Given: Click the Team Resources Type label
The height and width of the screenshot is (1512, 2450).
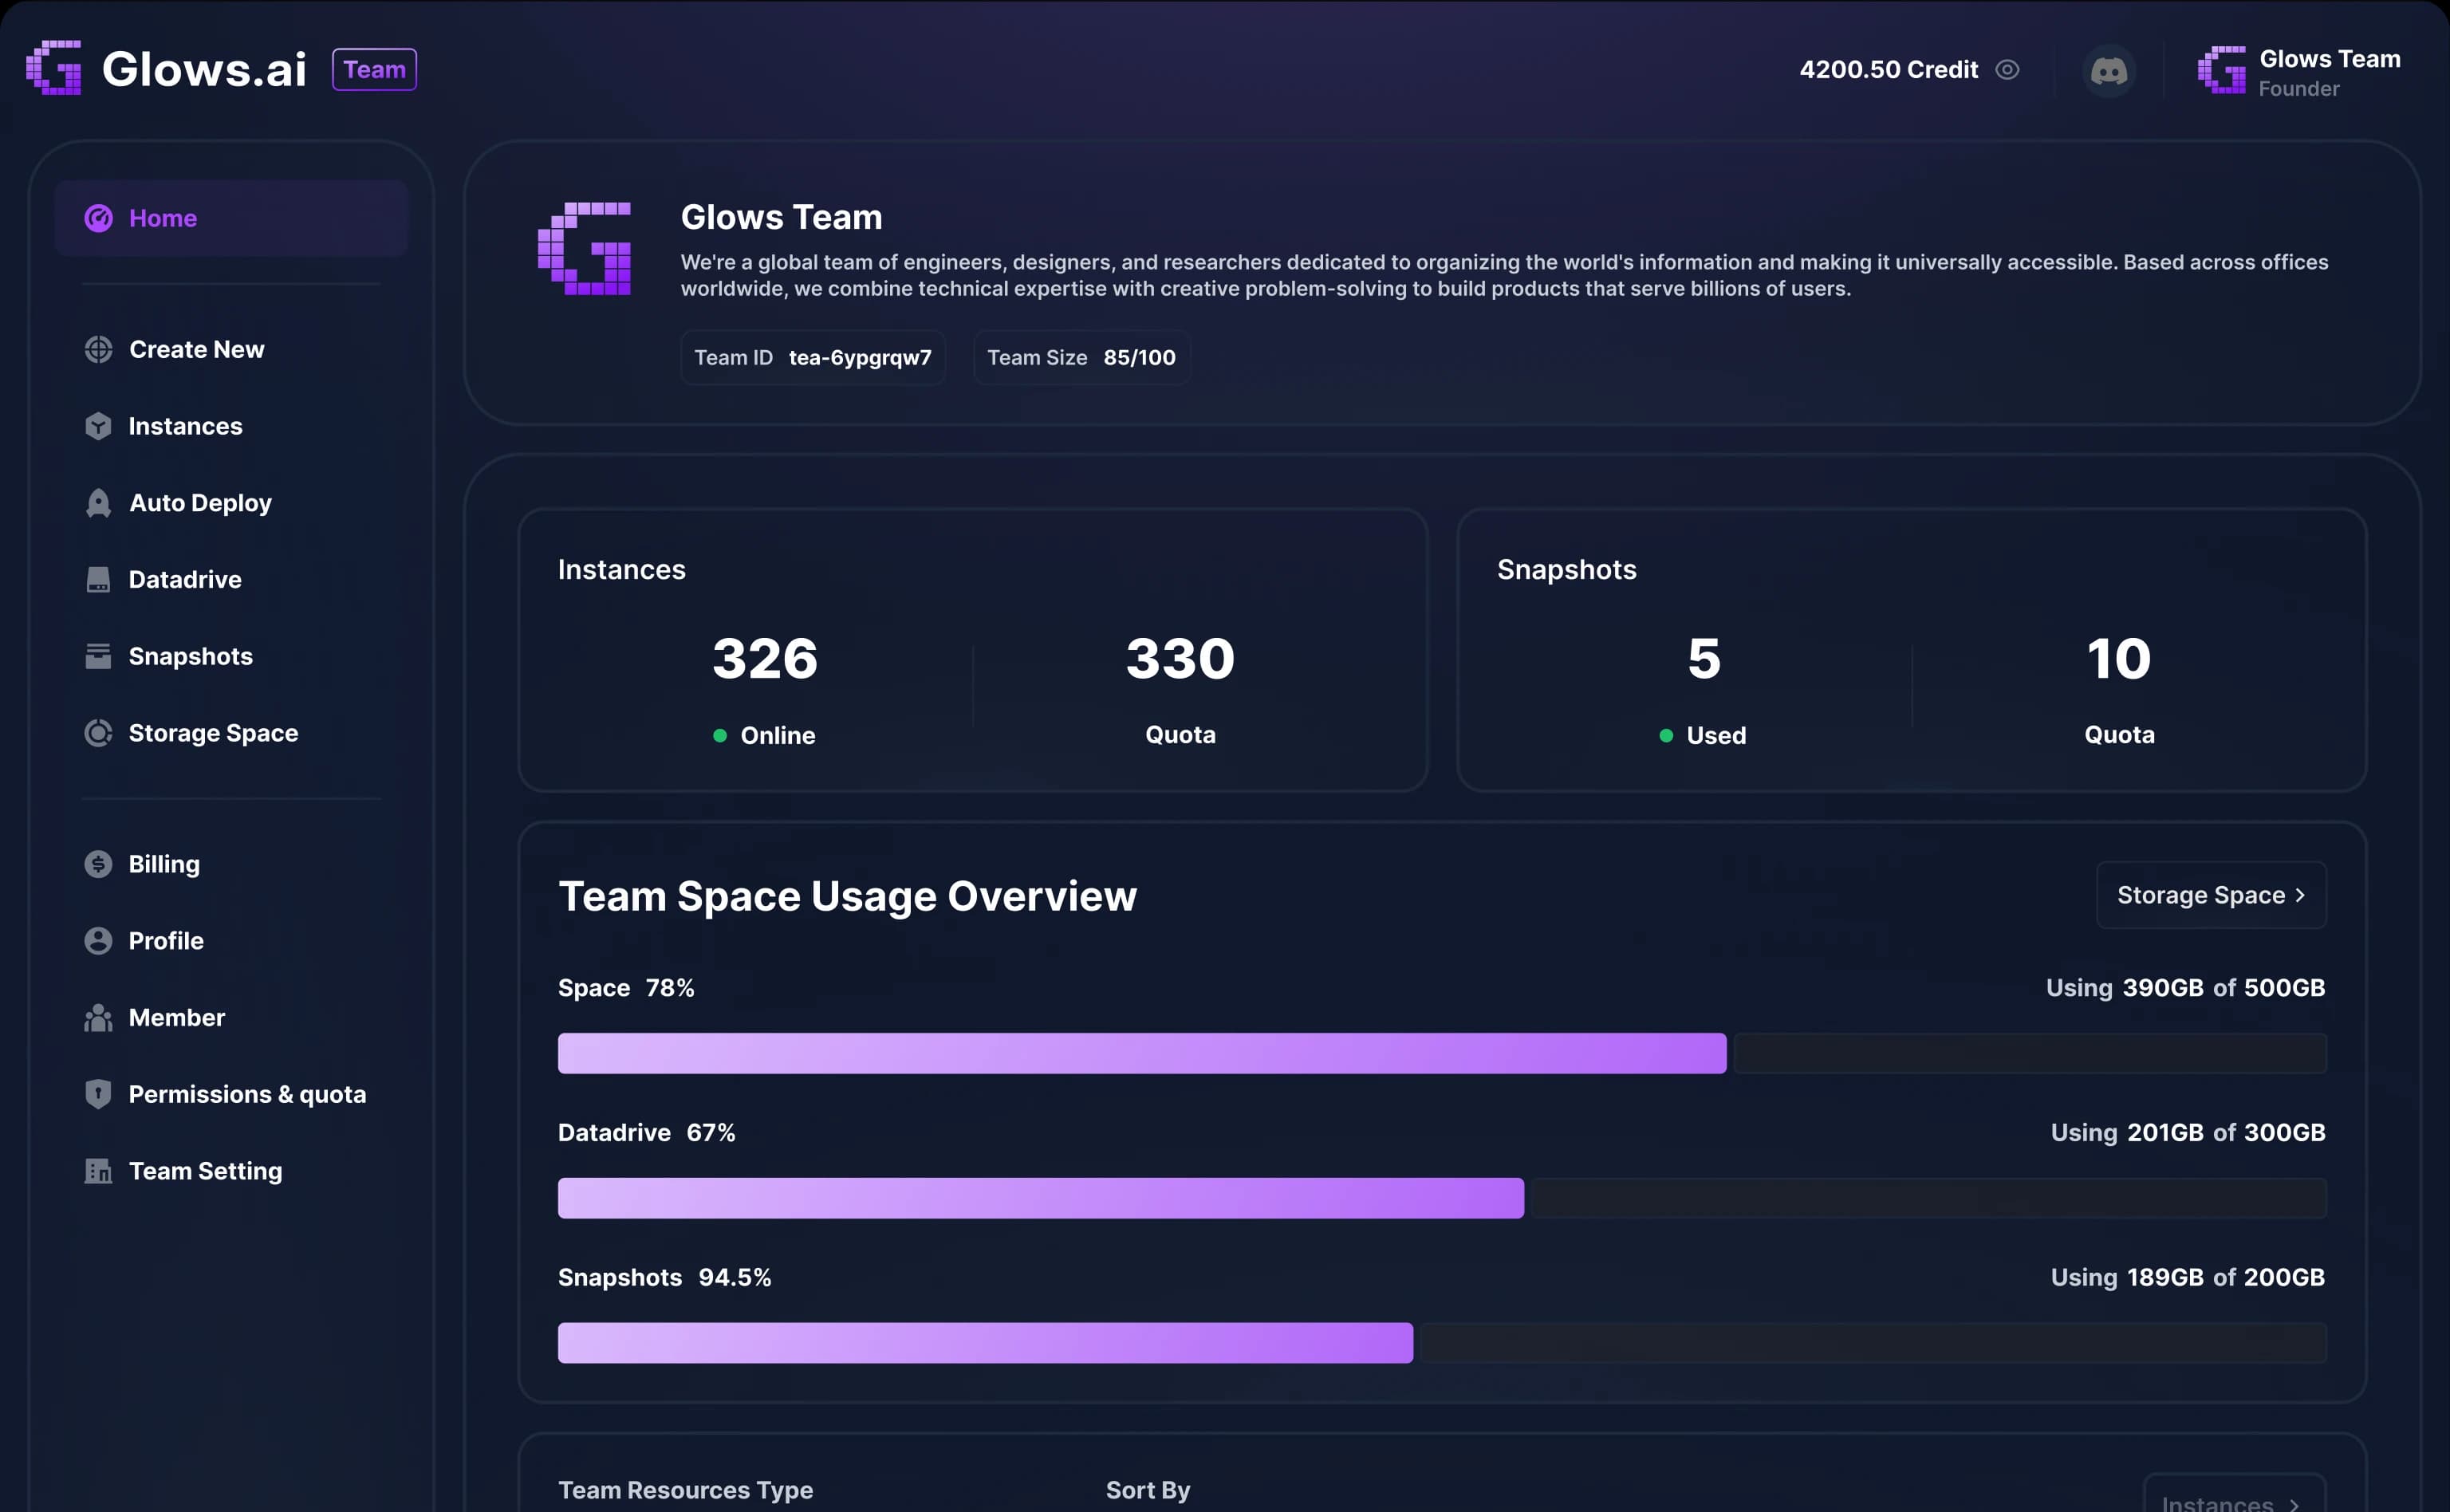Looking at the screenshot, I should click(x=685, y=1490).
